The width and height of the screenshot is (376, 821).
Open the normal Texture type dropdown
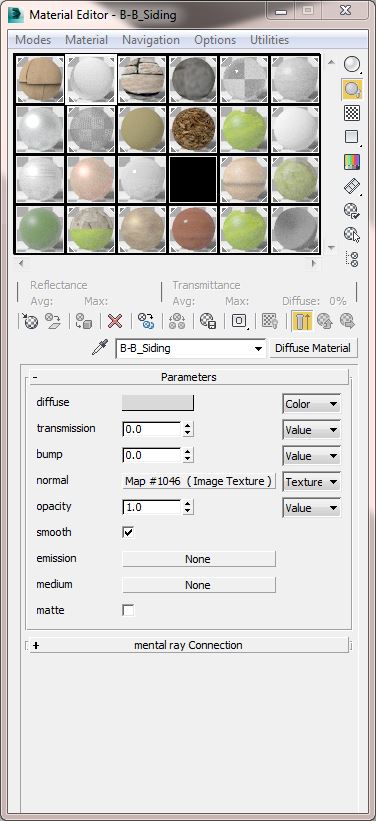tap(312, 482)
